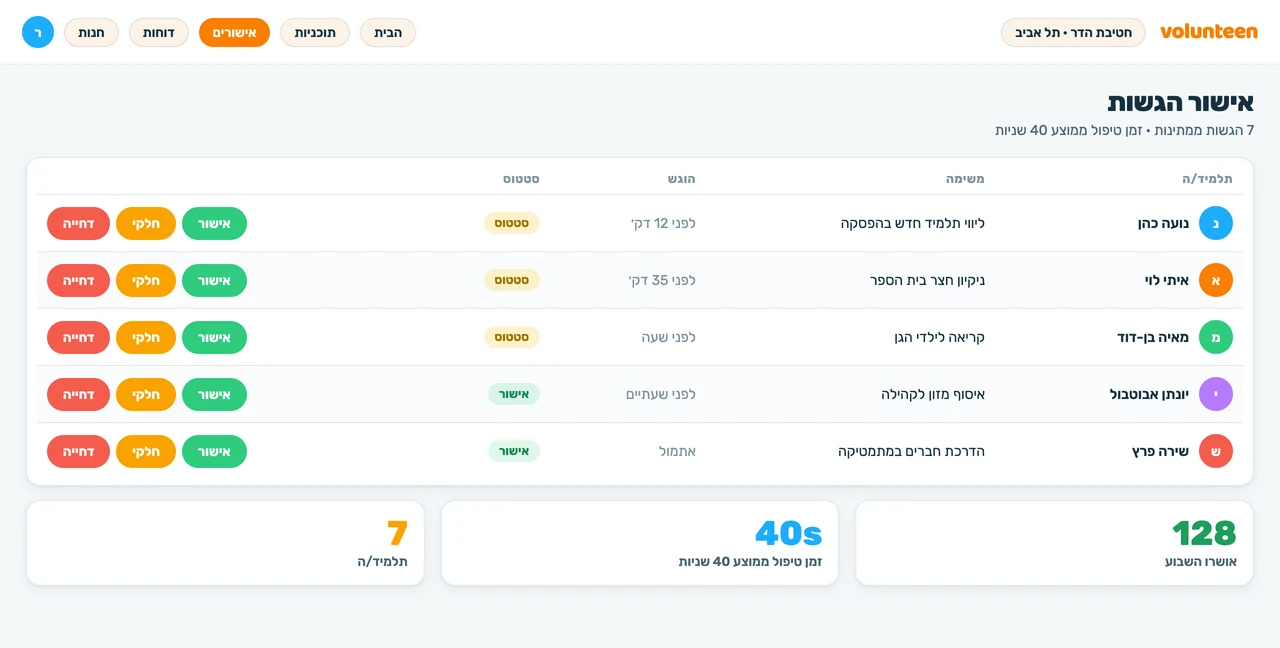Click task ניקיון חצר בית הספר
The width and height of the screenshot is (1280, 648).
coord(927,280)
